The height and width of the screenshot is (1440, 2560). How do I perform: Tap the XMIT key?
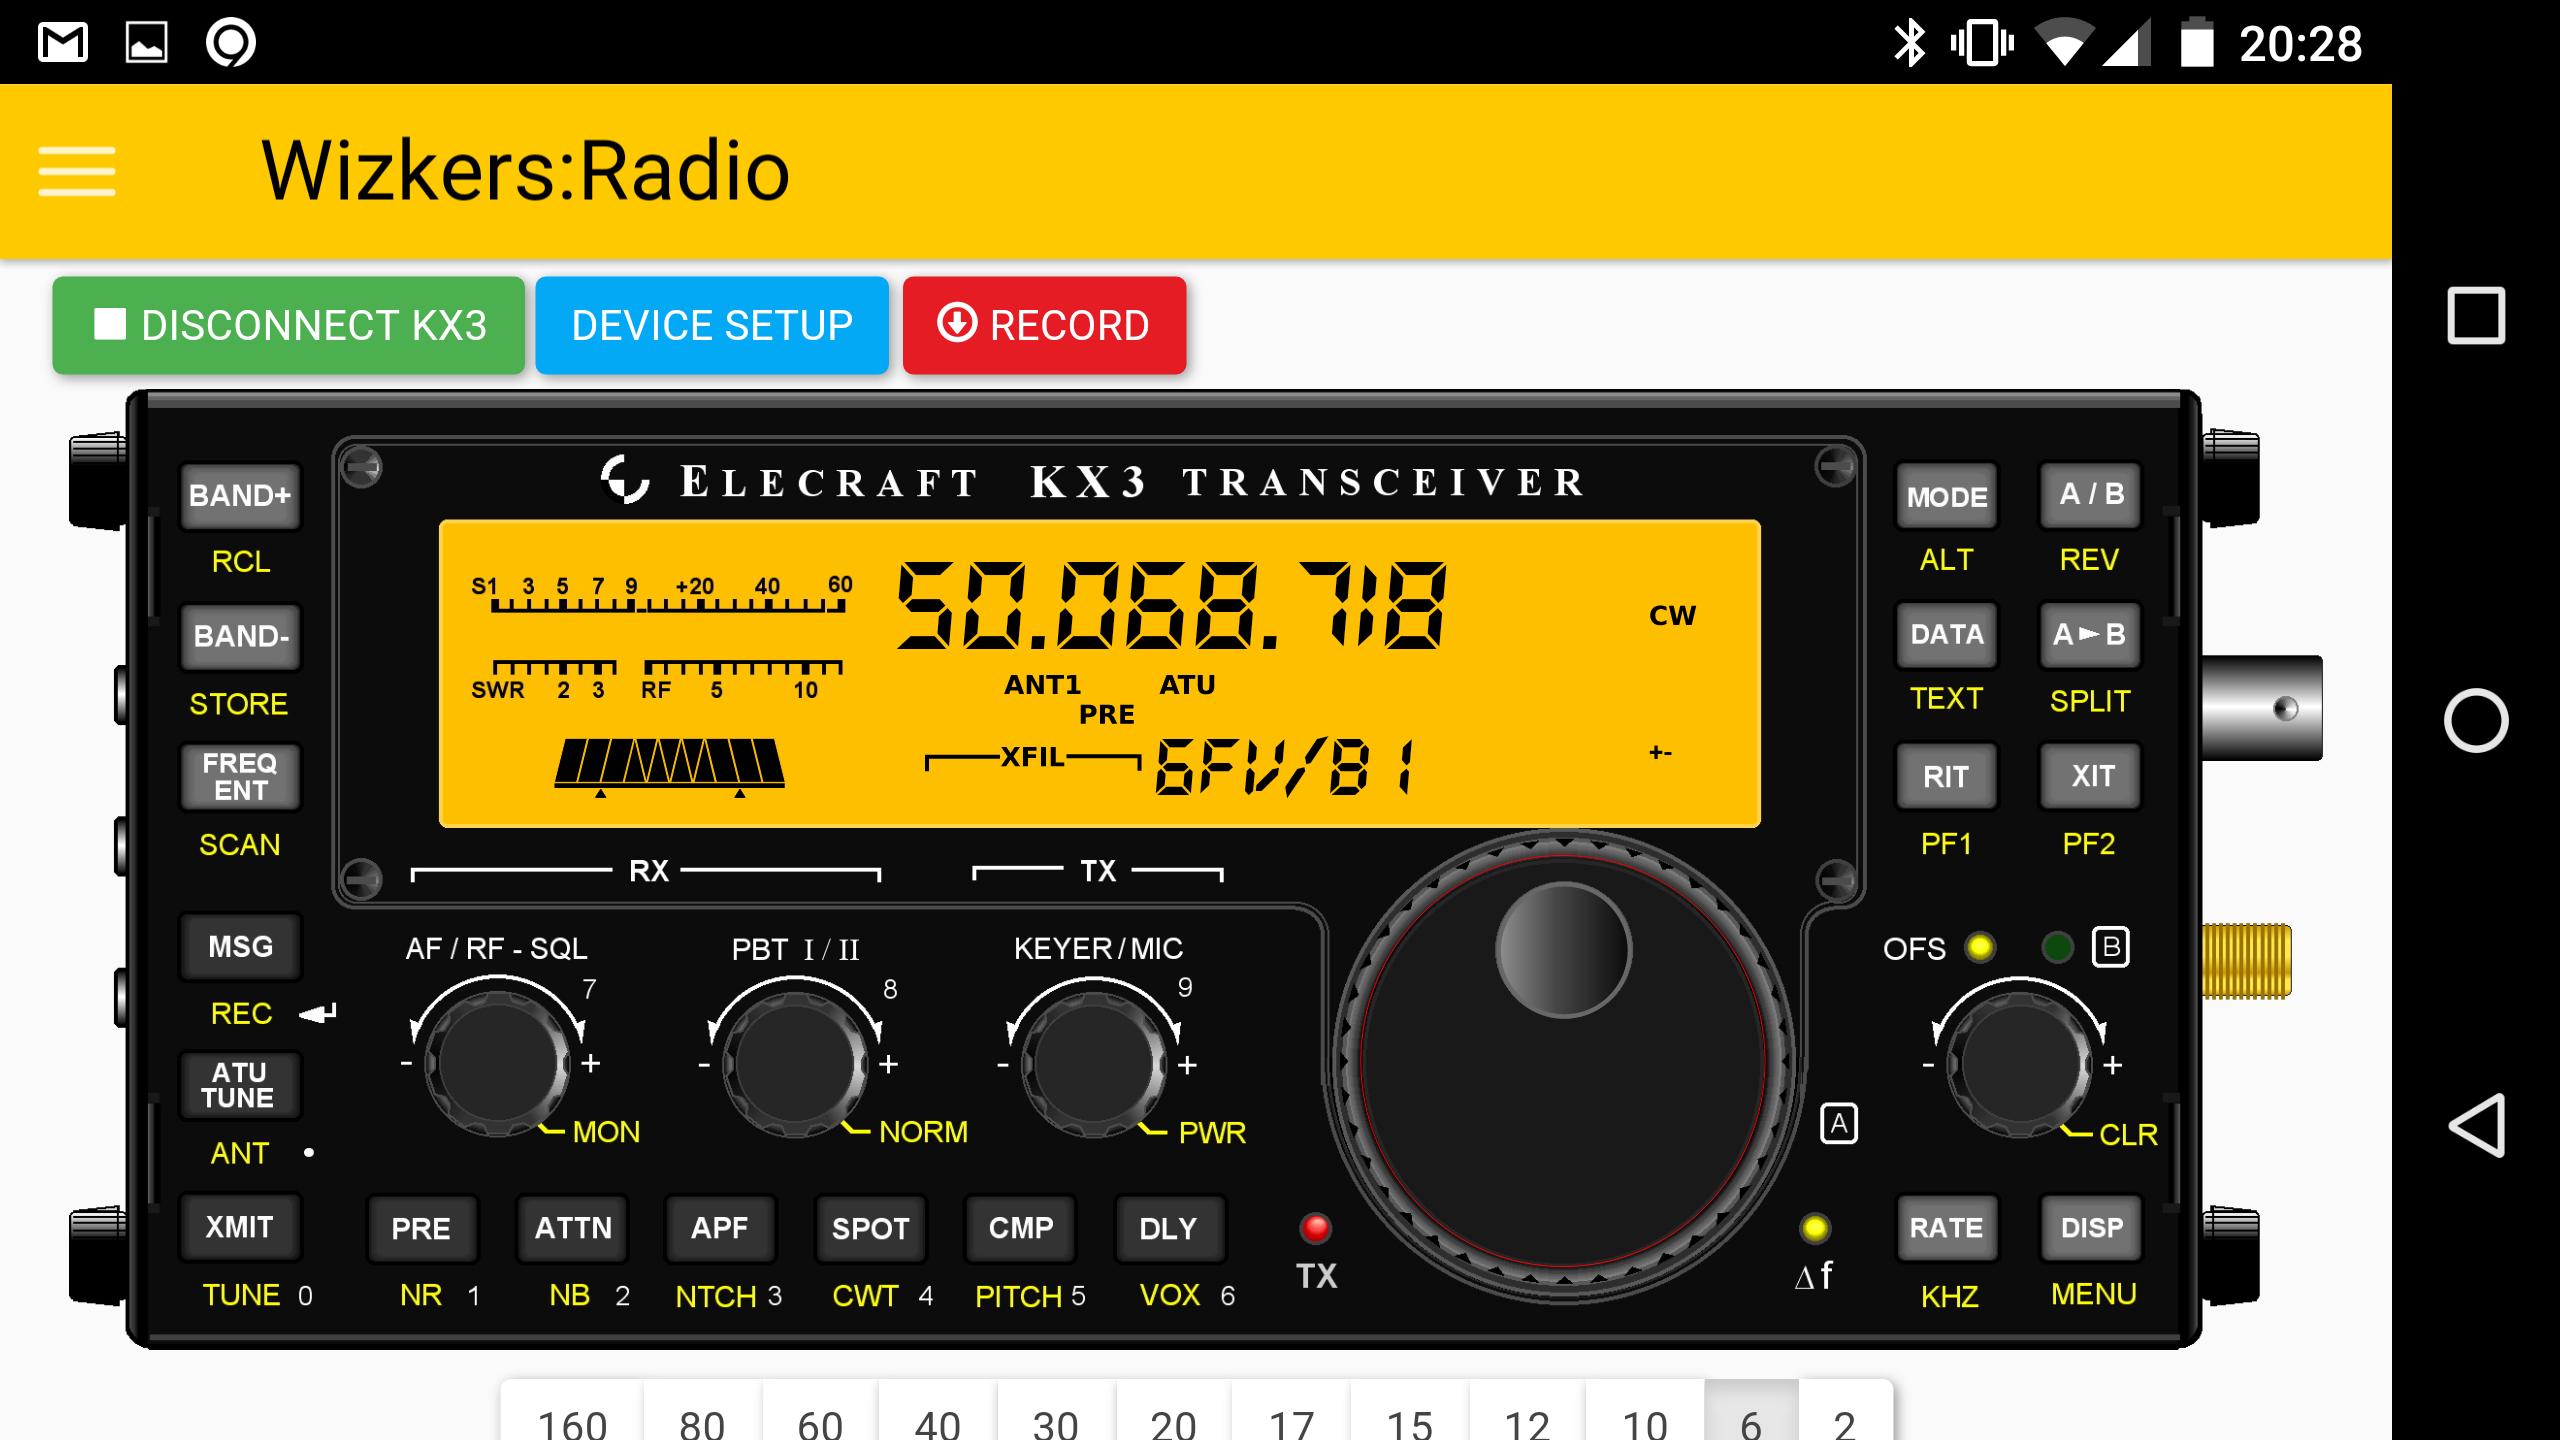pyautogui.click(x=240, y=1227)
